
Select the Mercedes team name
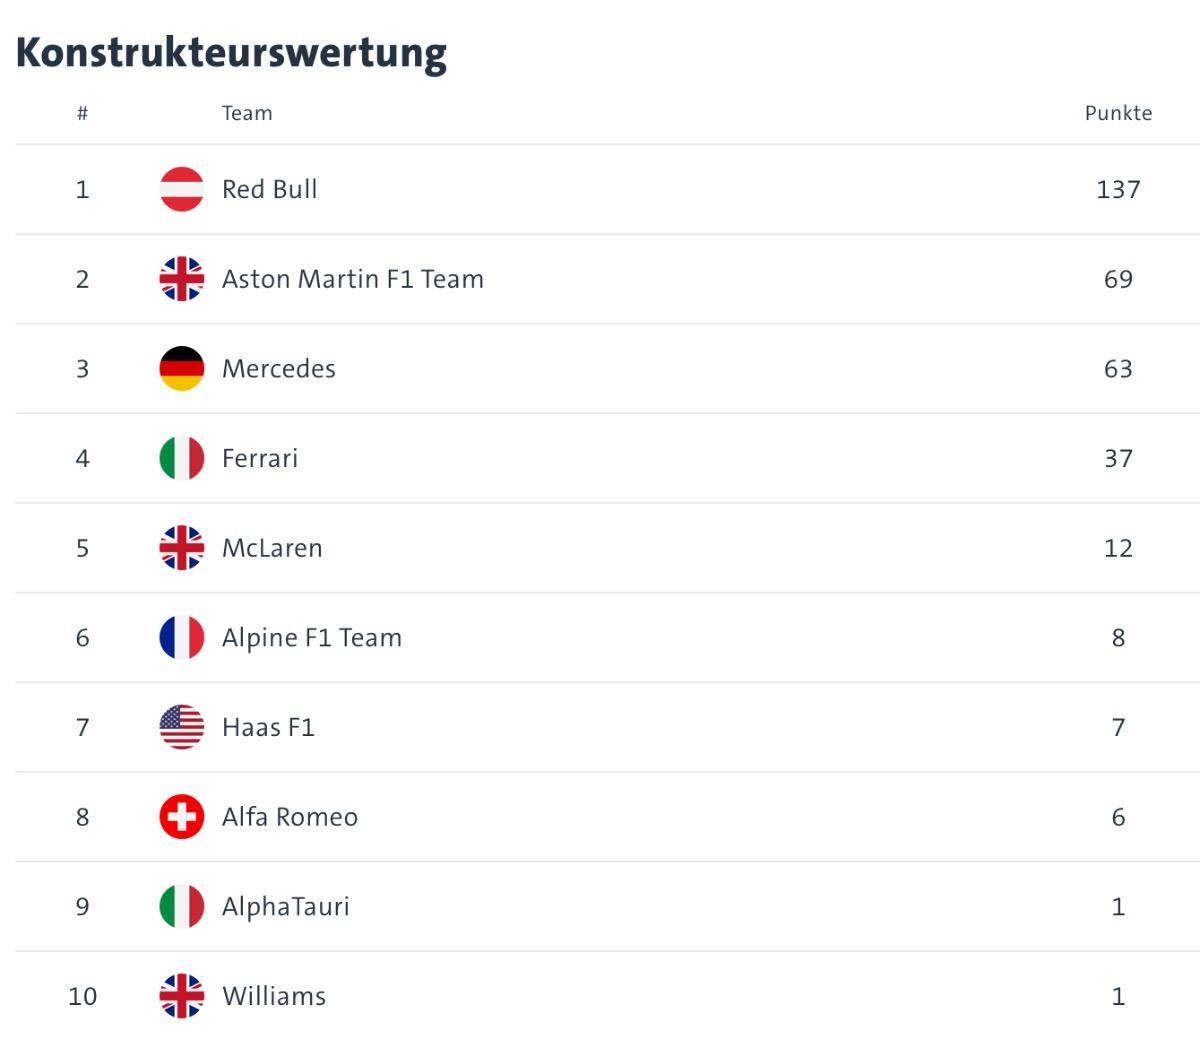279,369
